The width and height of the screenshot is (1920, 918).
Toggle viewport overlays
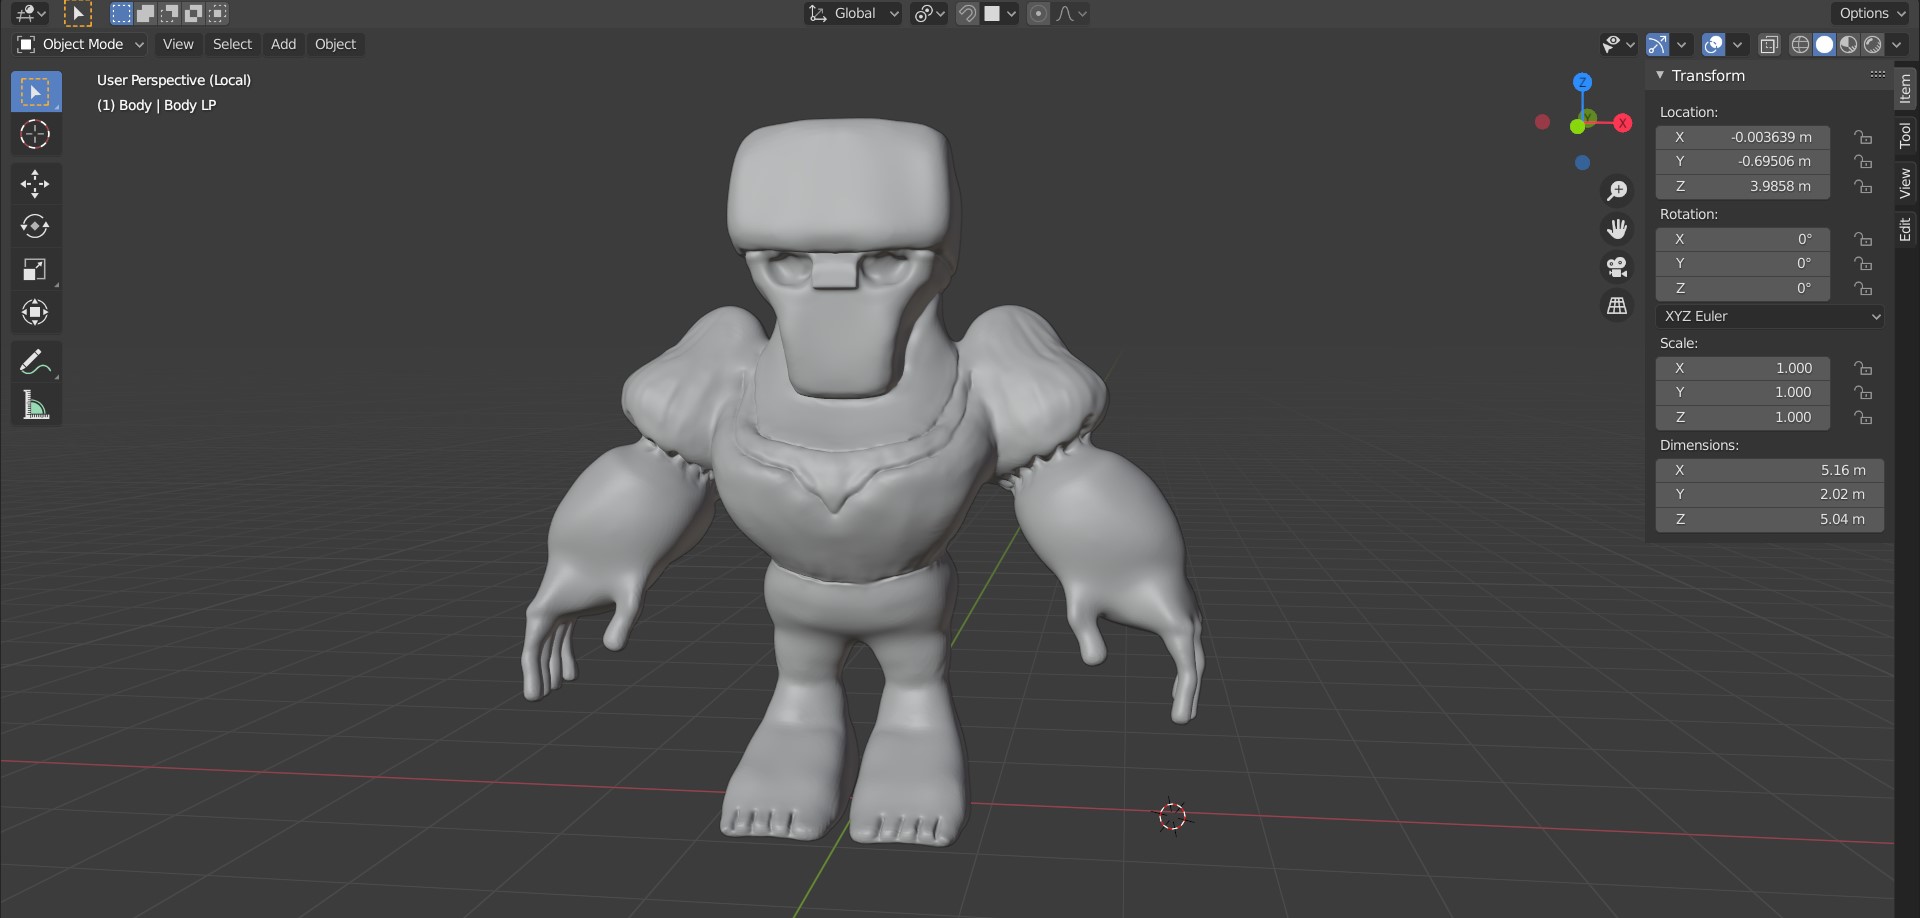pos(1713,44)
